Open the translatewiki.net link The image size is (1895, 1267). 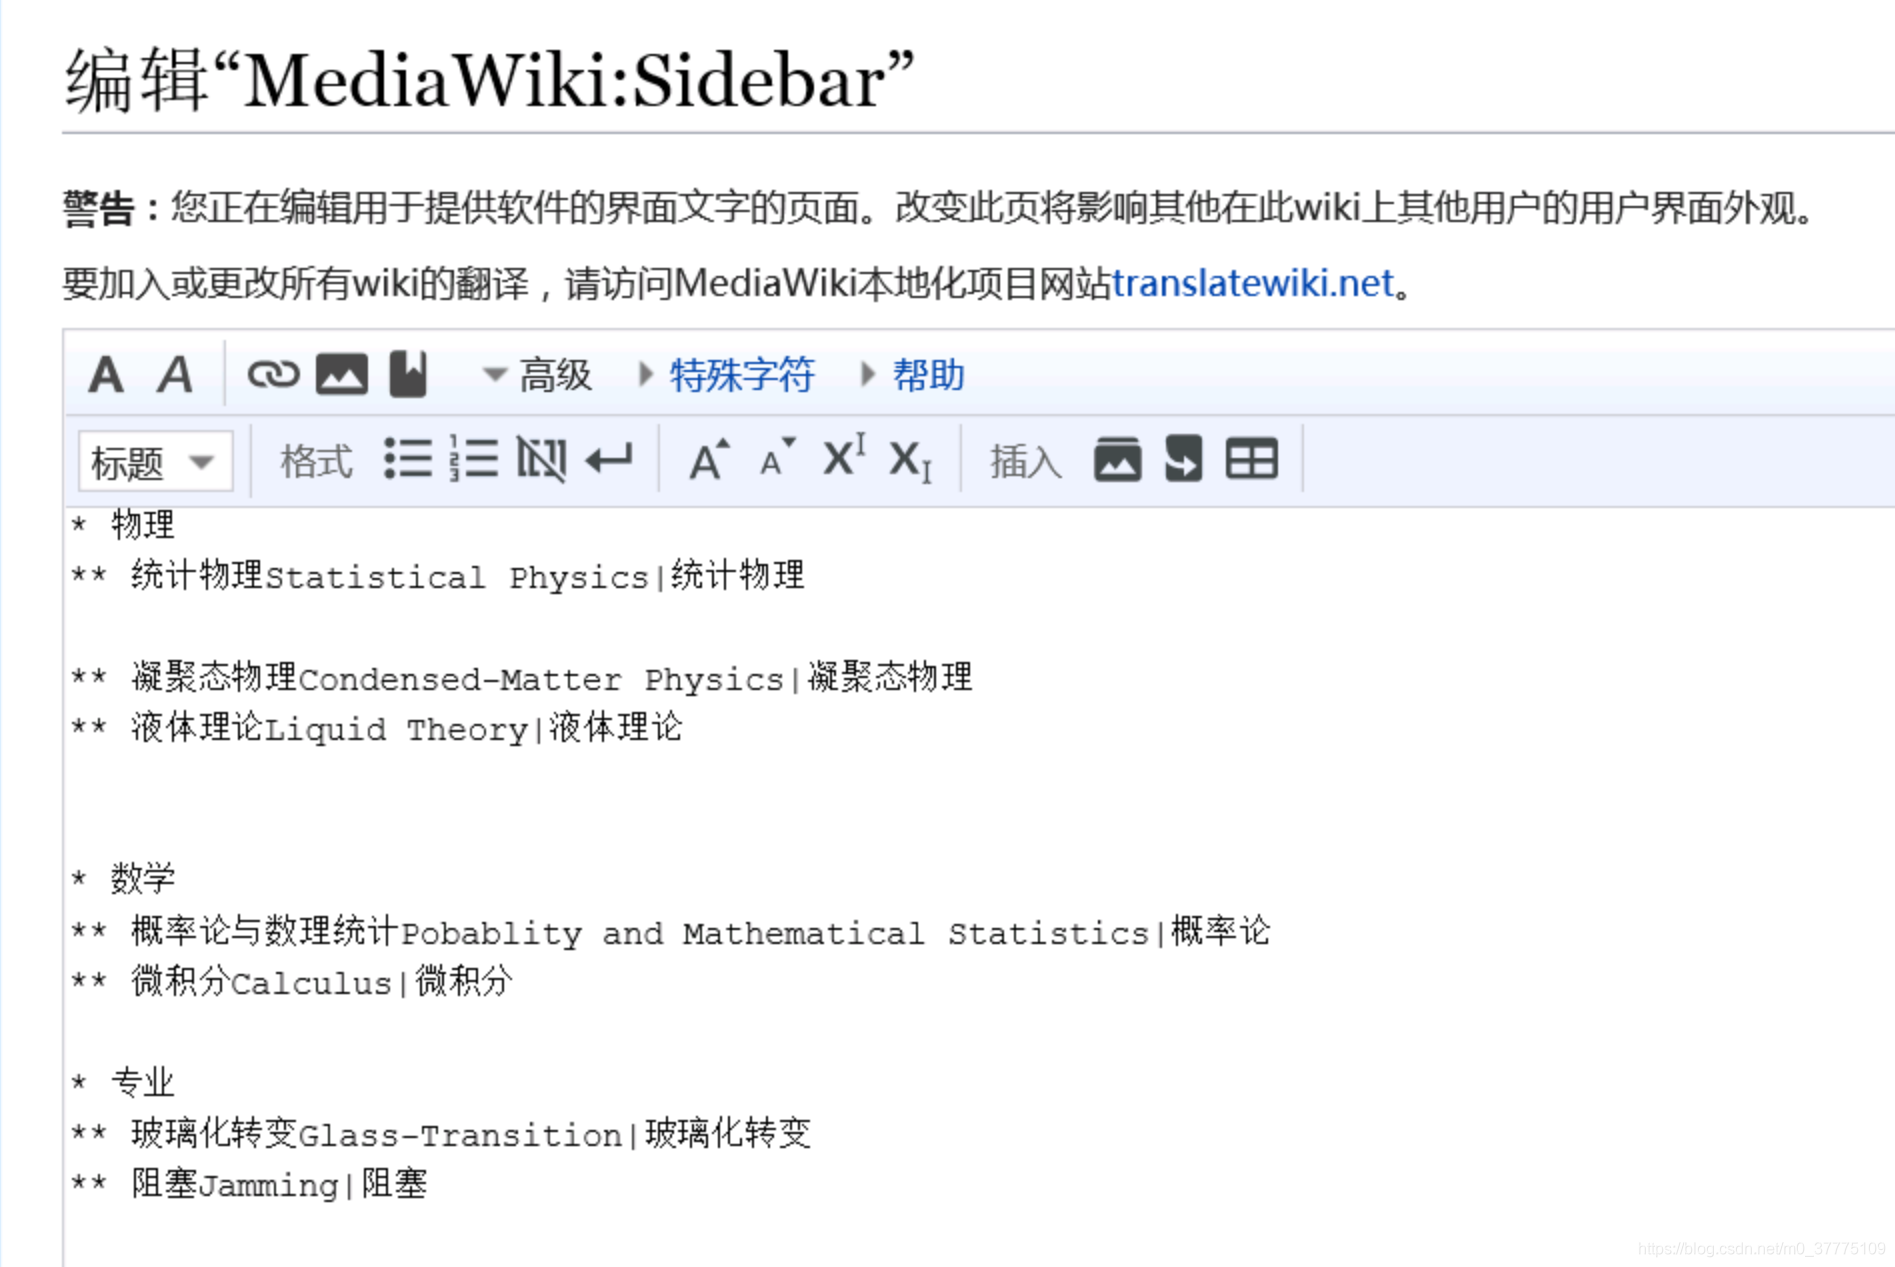[x=1252, y=283]
